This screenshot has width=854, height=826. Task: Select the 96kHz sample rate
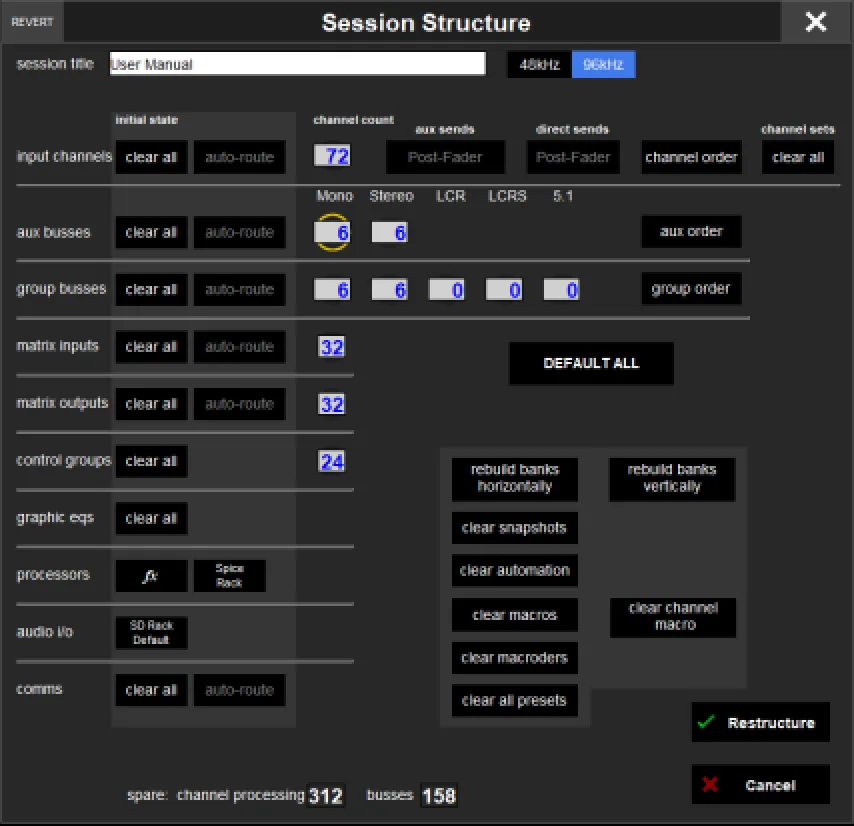tap(603, 64)
